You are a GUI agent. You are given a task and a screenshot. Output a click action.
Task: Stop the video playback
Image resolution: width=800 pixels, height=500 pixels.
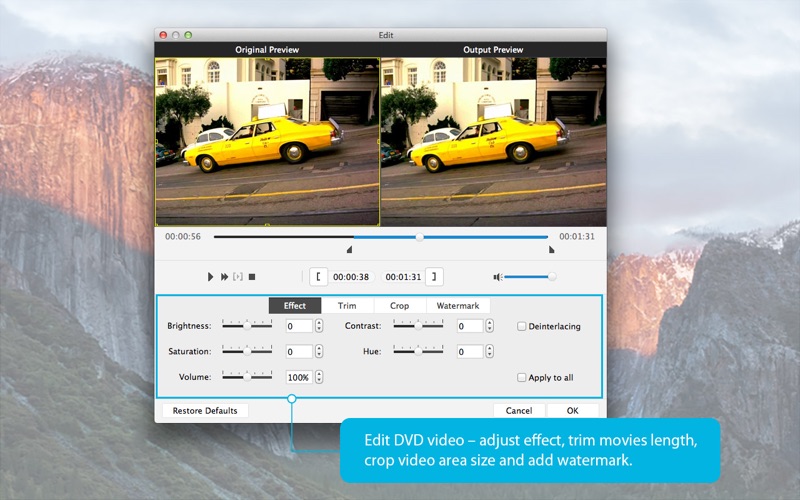252,276
